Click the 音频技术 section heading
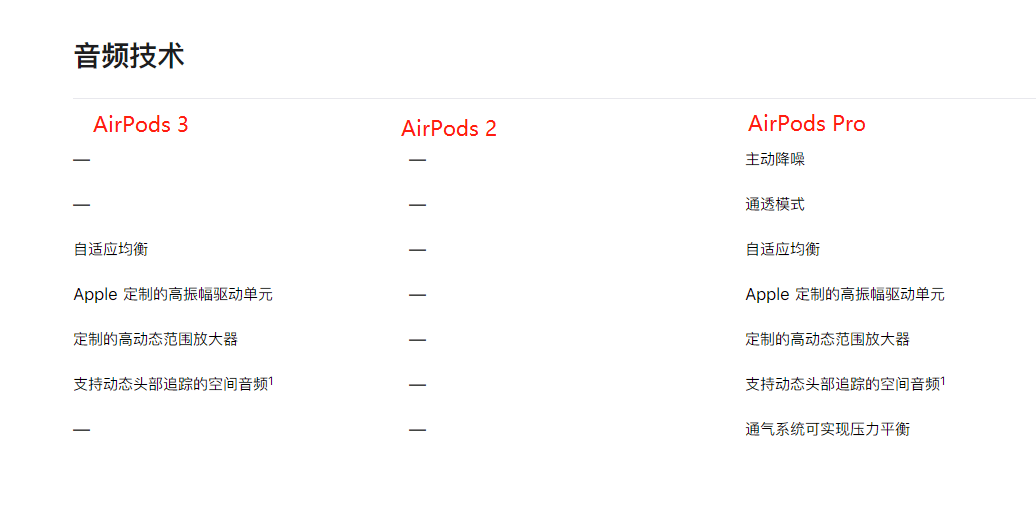1036x507 pixels. pyautogui.click(x=129, y=56)
